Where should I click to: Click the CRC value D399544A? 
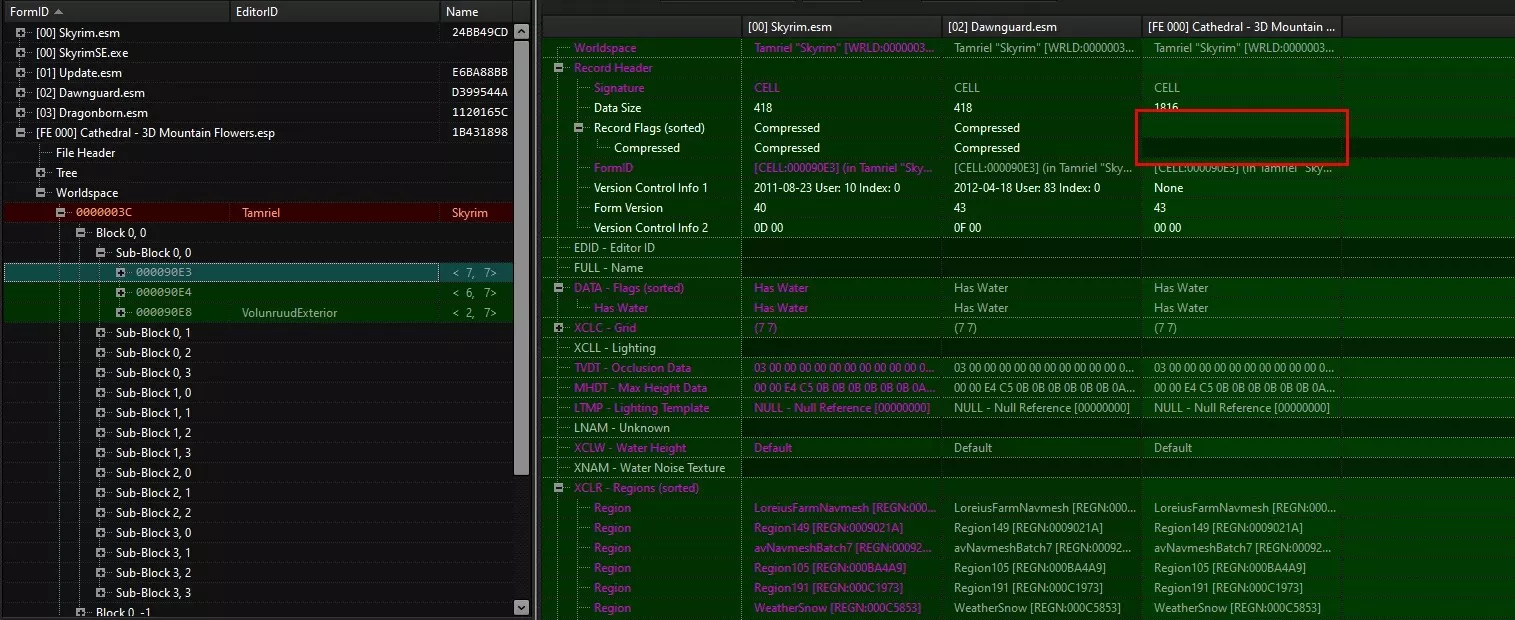(x=480, y=93)
